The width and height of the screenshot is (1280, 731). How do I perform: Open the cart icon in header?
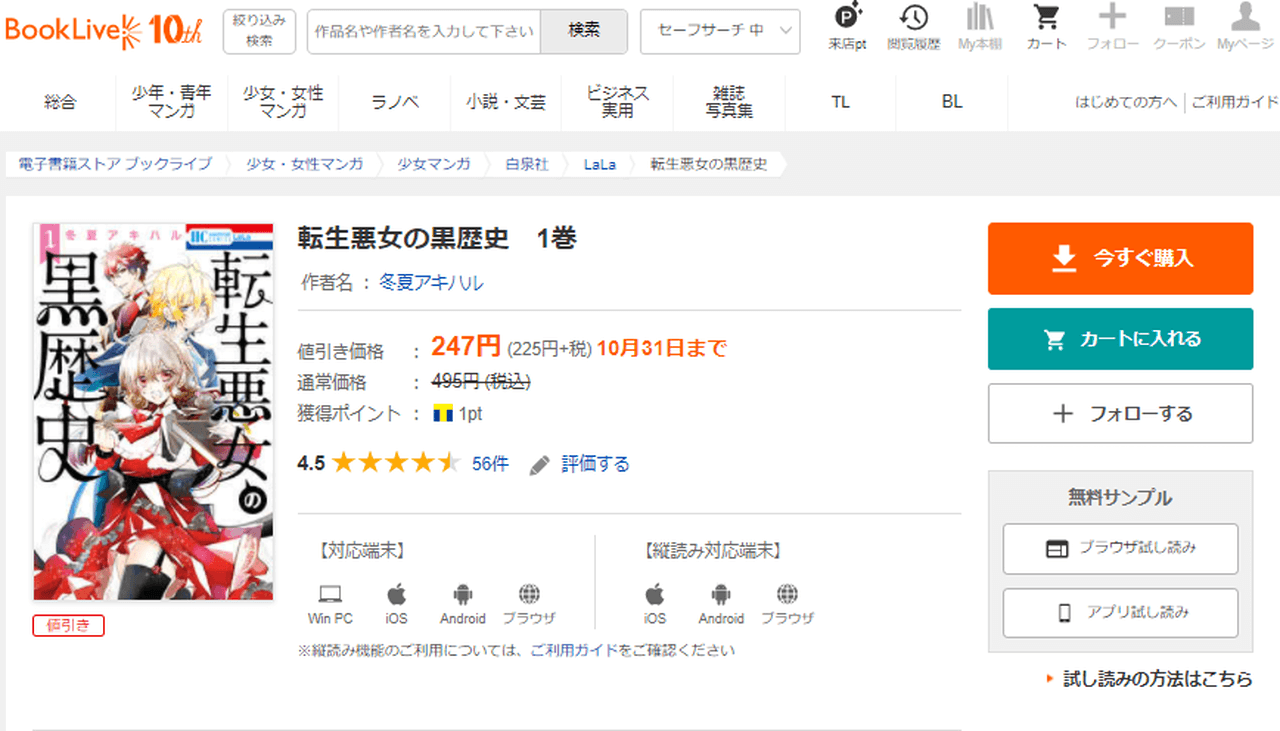tap(1046, 27)
